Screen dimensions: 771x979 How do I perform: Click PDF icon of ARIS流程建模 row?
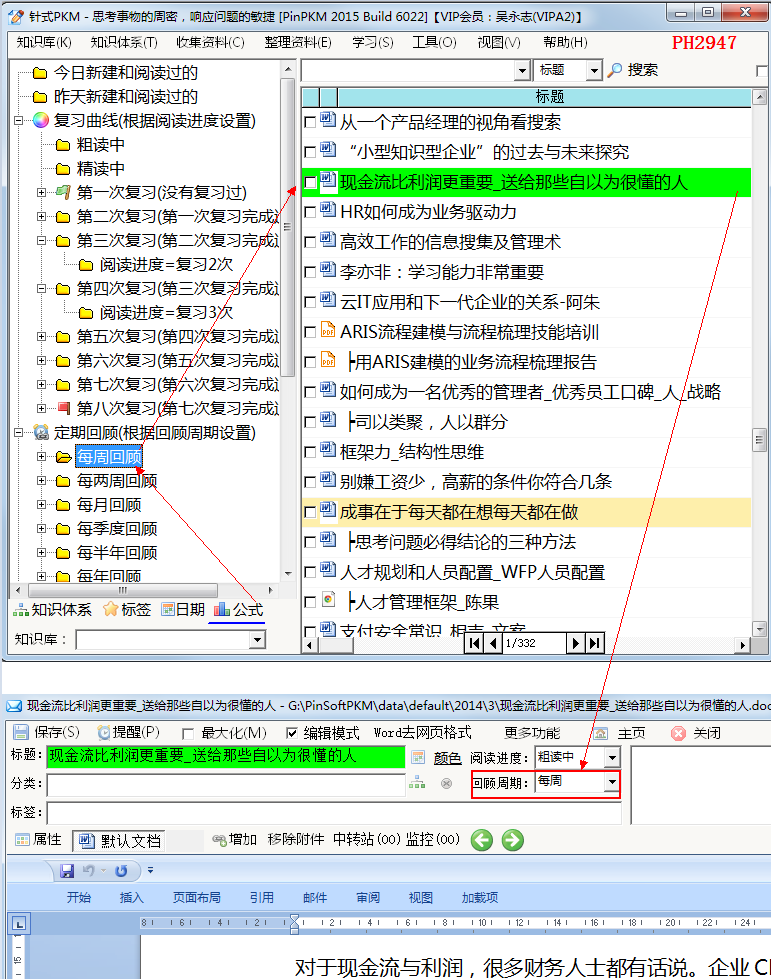328,330
